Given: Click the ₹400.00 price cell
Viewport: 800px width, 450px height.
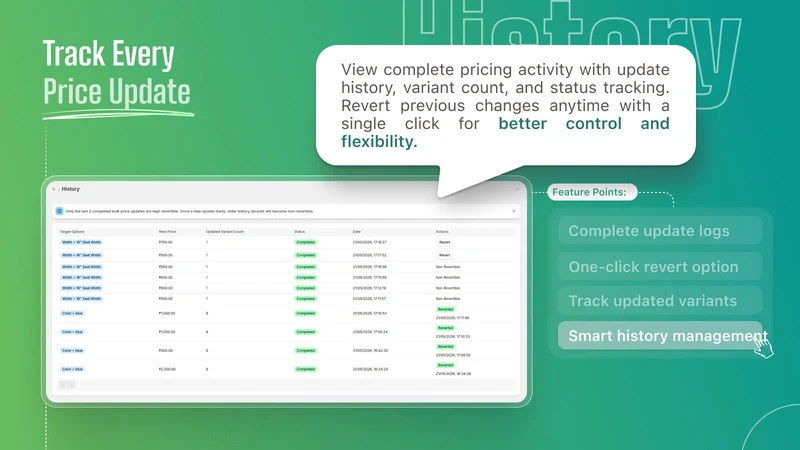Looking at the screenshot, I should (x=165, y=351).
